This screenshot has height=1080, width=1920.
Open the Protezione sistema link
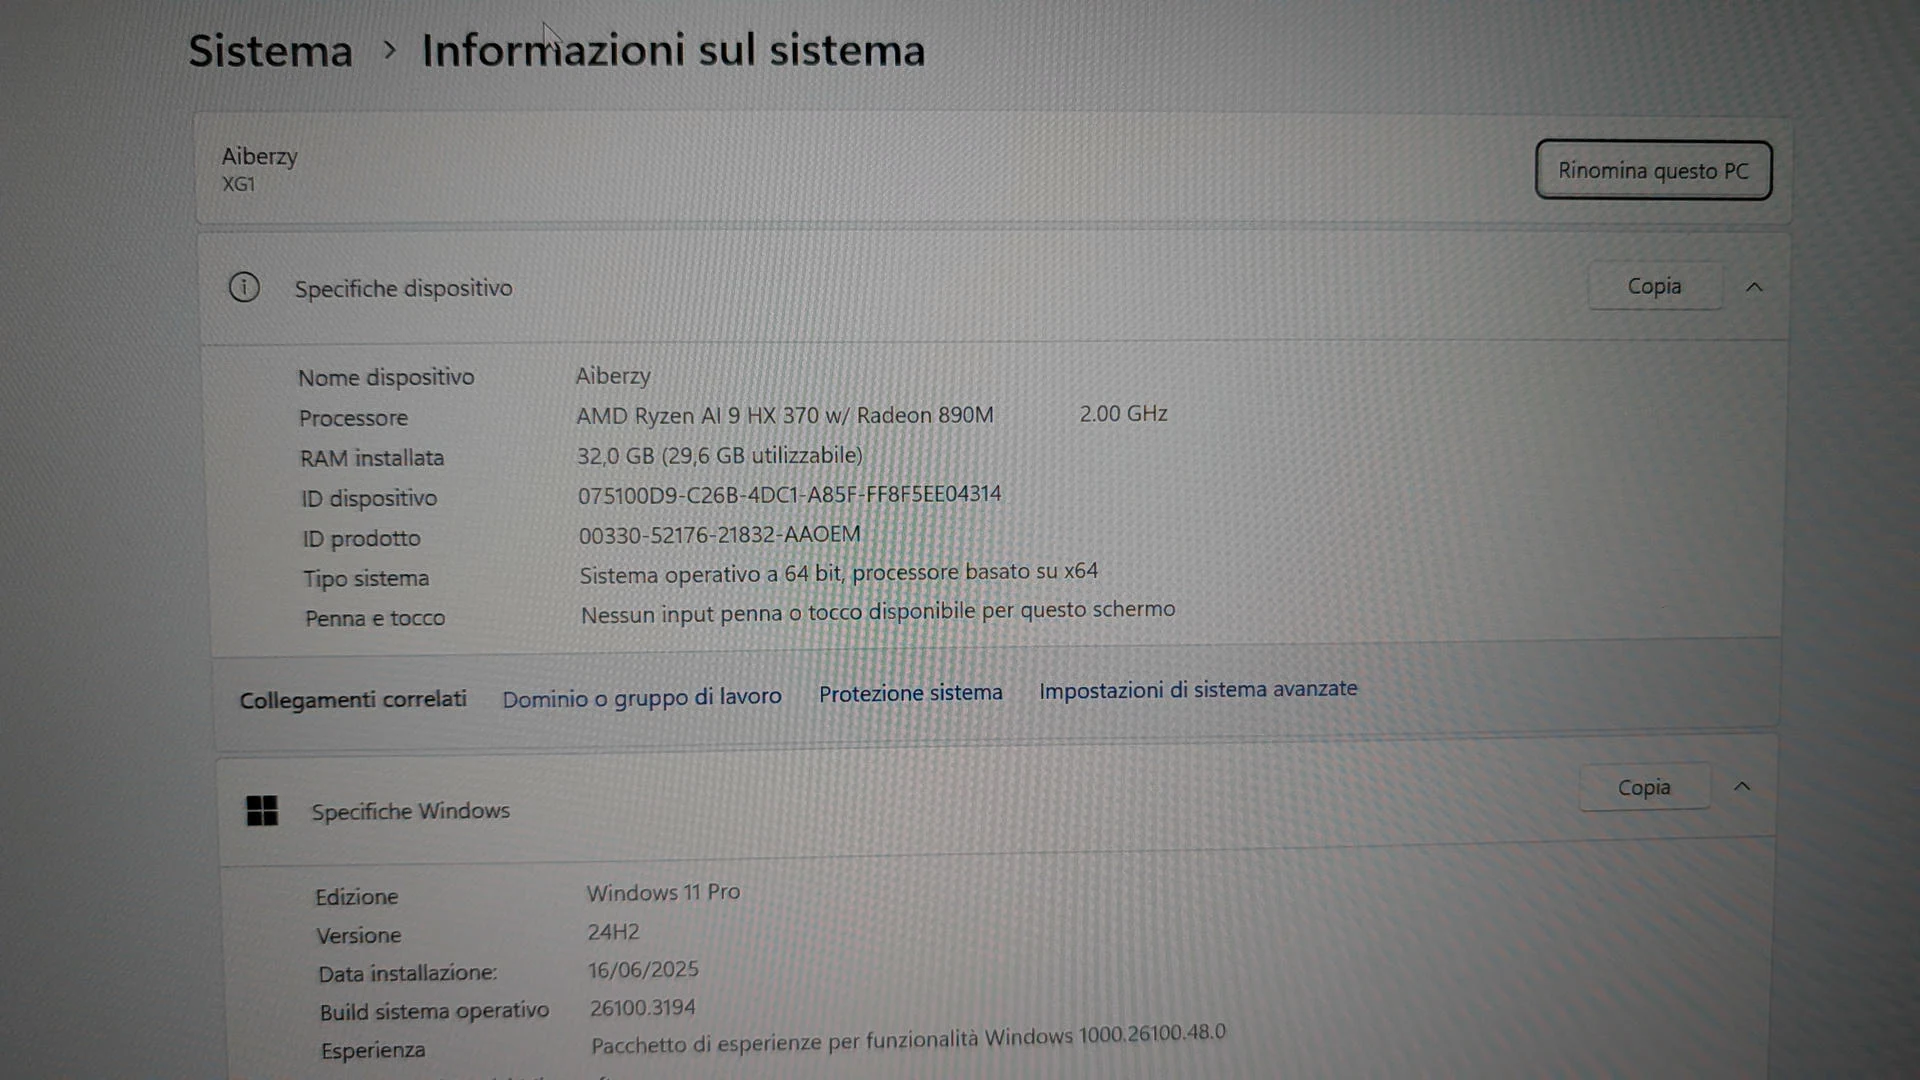tap(910, 693)
